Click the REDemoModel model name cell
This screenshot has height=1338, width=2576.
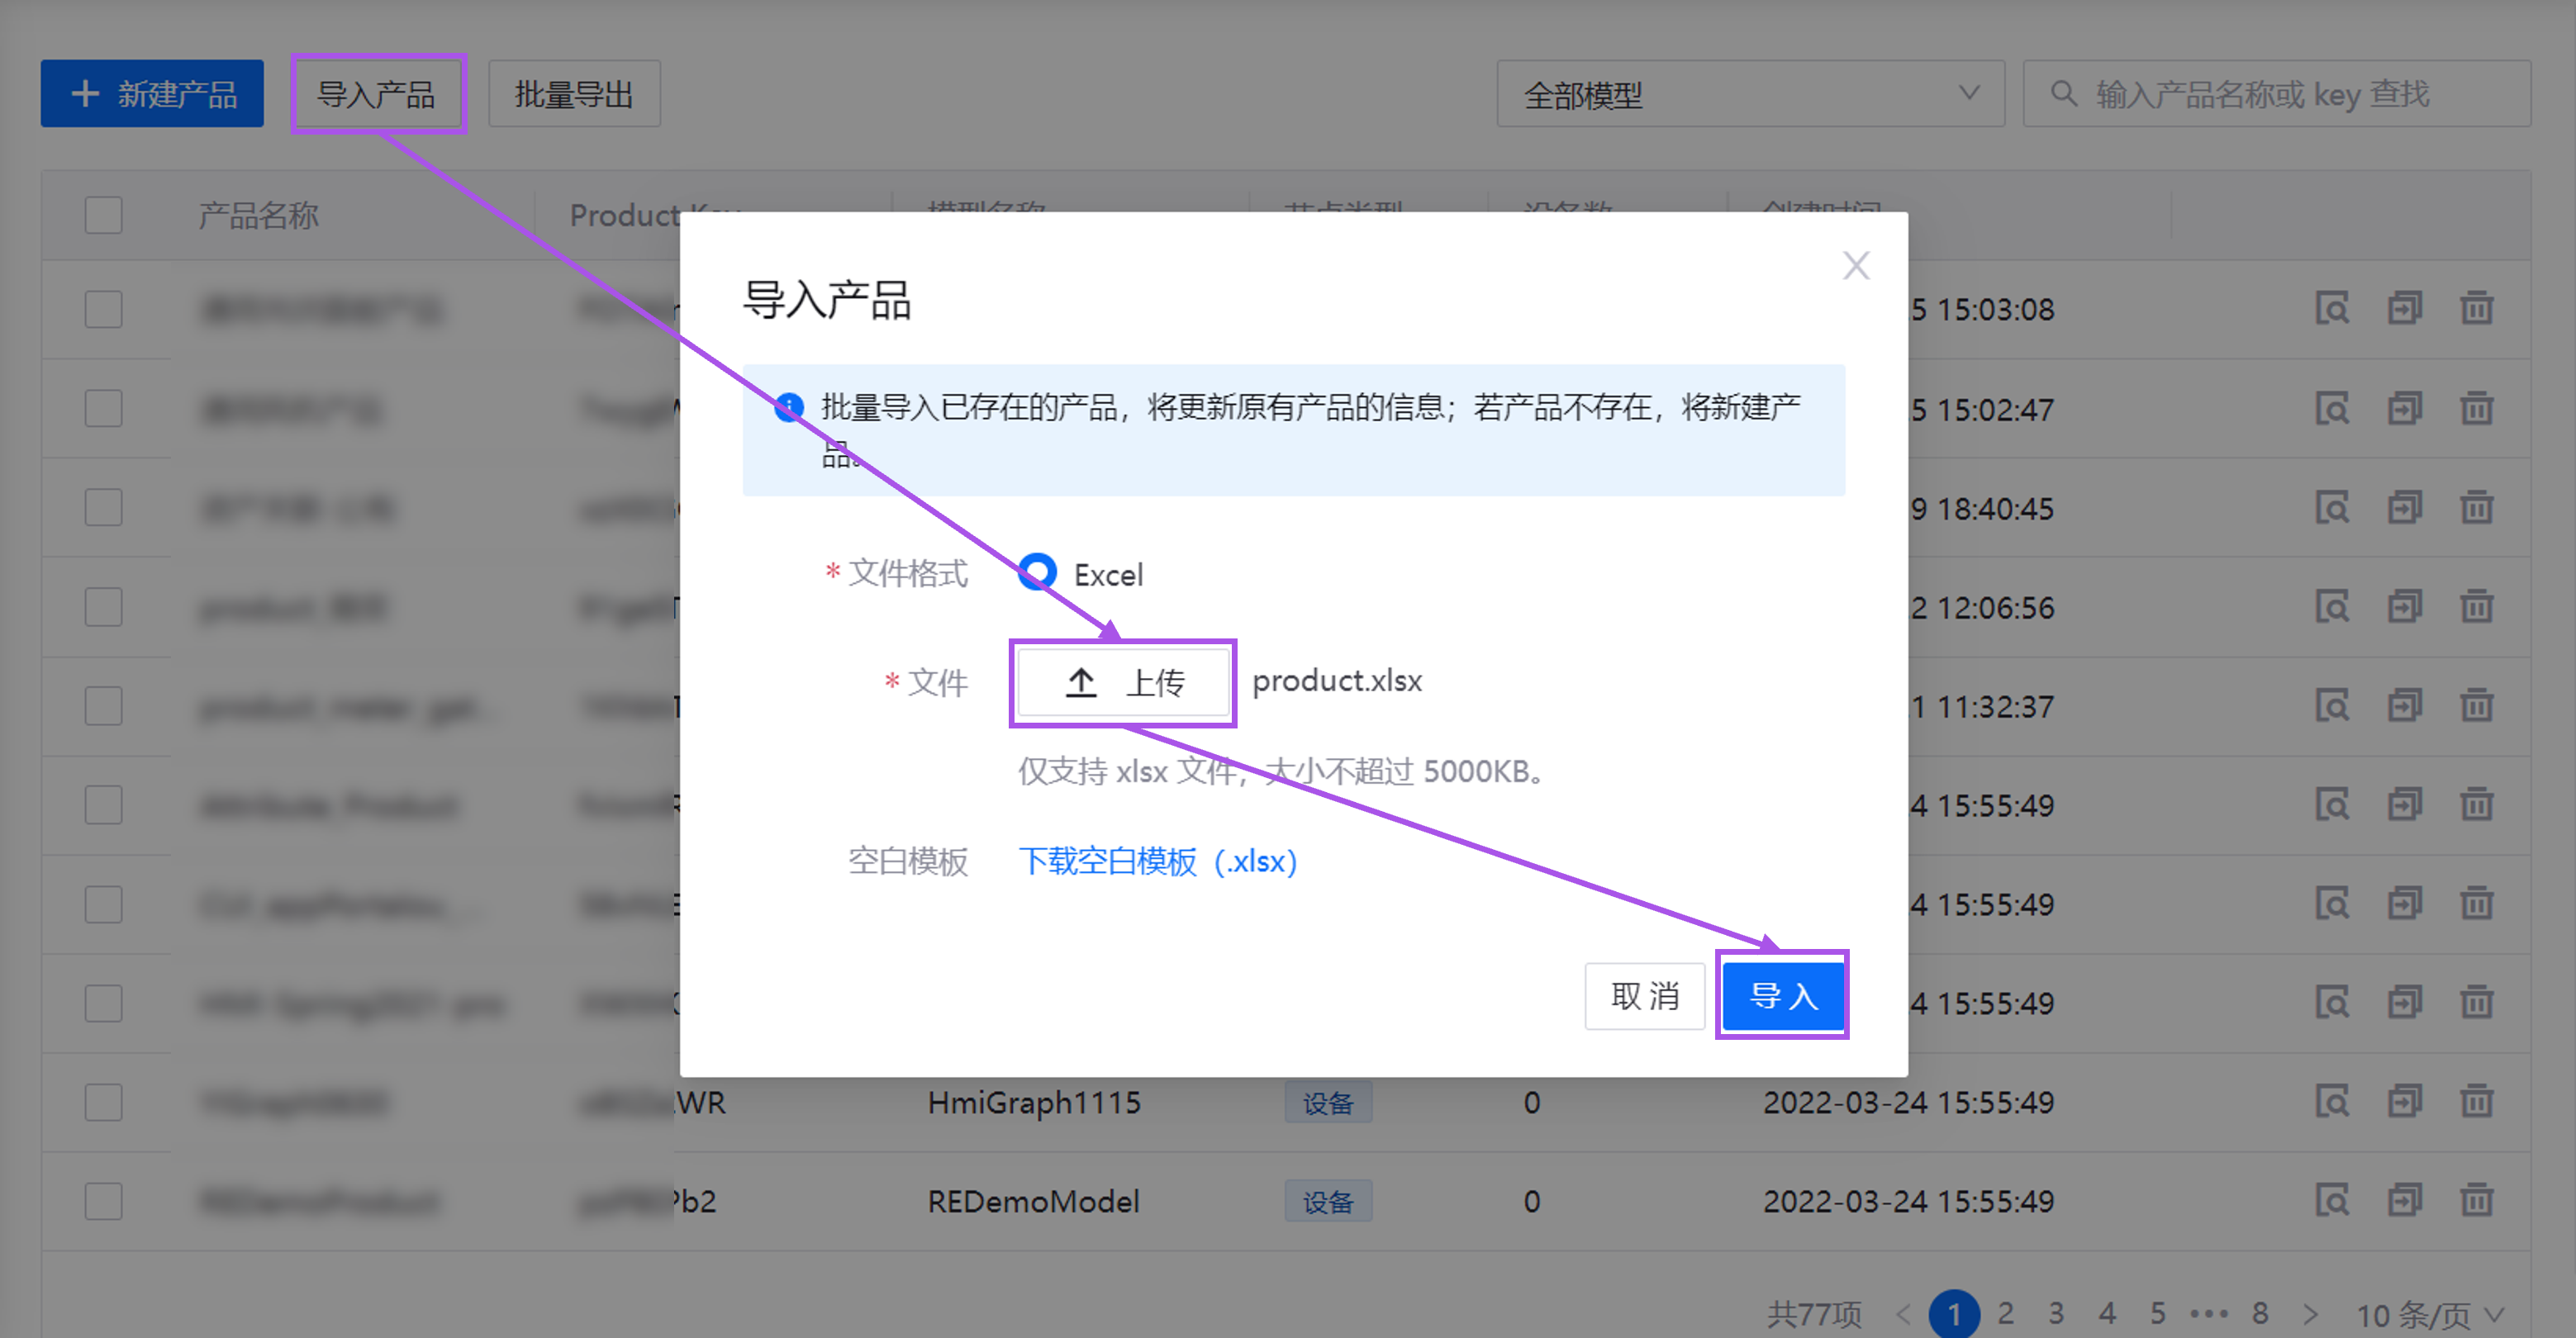[x=1033, y=1201]
